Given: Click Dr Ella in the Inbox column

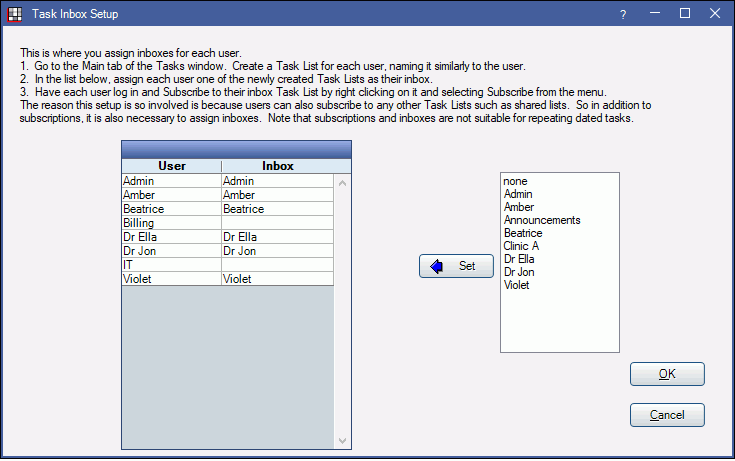Looking at the screenshot, I should (278, 237).
